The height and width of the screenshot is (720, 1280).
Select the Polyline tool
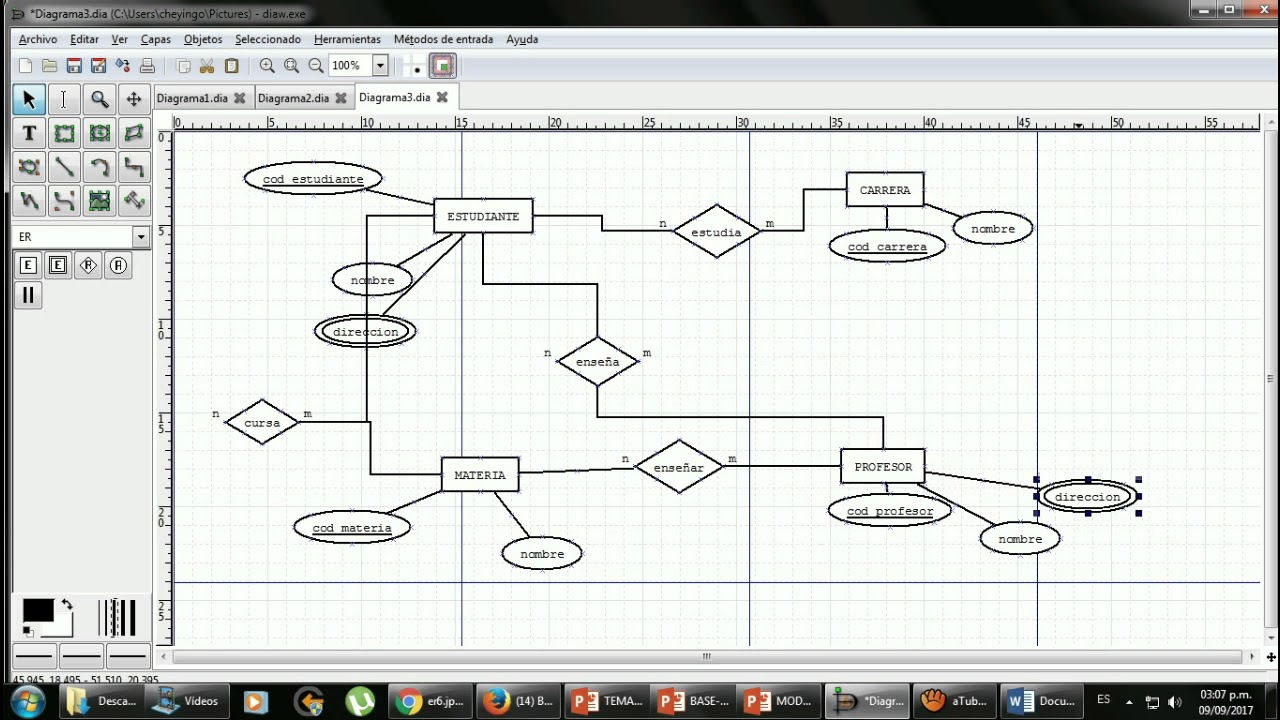click(28, 201)
